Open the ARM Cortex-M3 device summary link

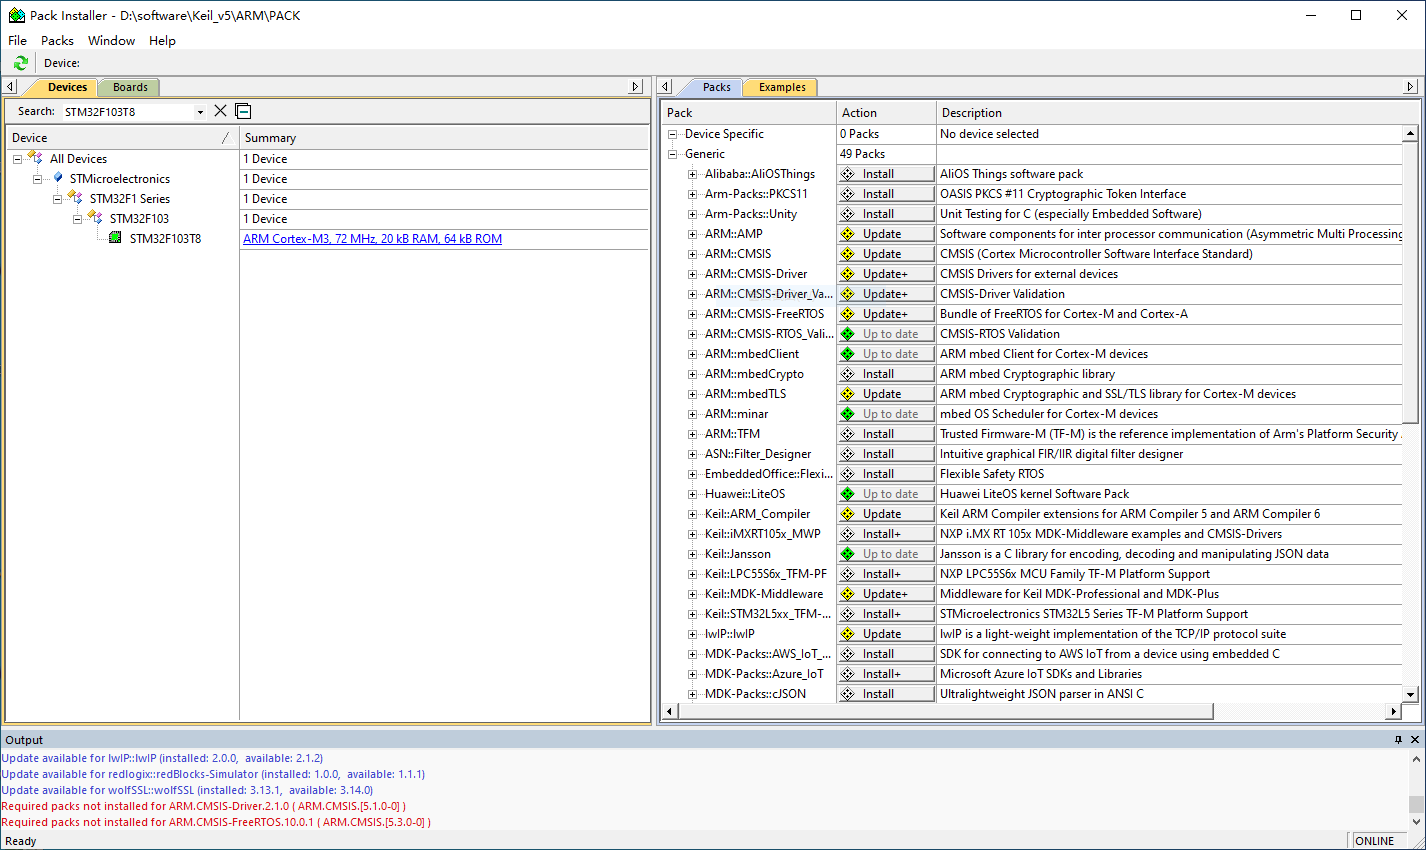click(x=372, y=239)
